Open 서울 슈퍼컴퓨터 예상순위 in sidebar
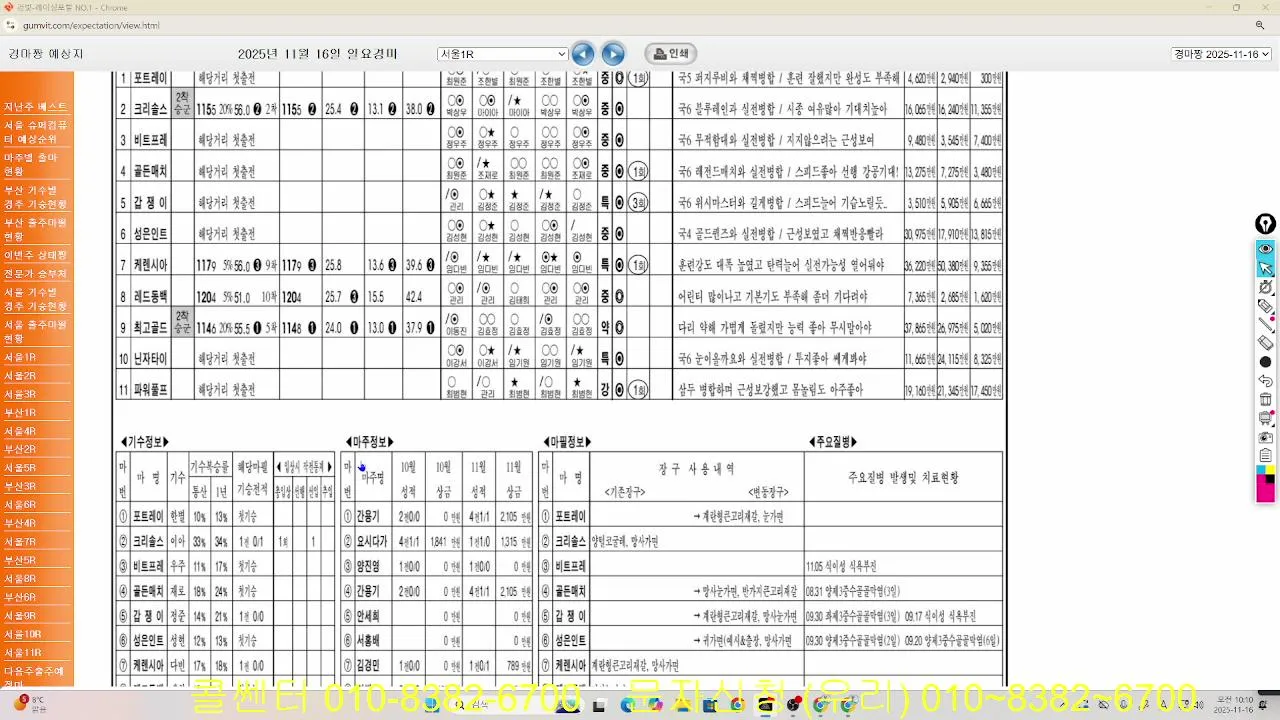Image resolution: width=1280 pixels, height=720 pixels. (36, 132)
